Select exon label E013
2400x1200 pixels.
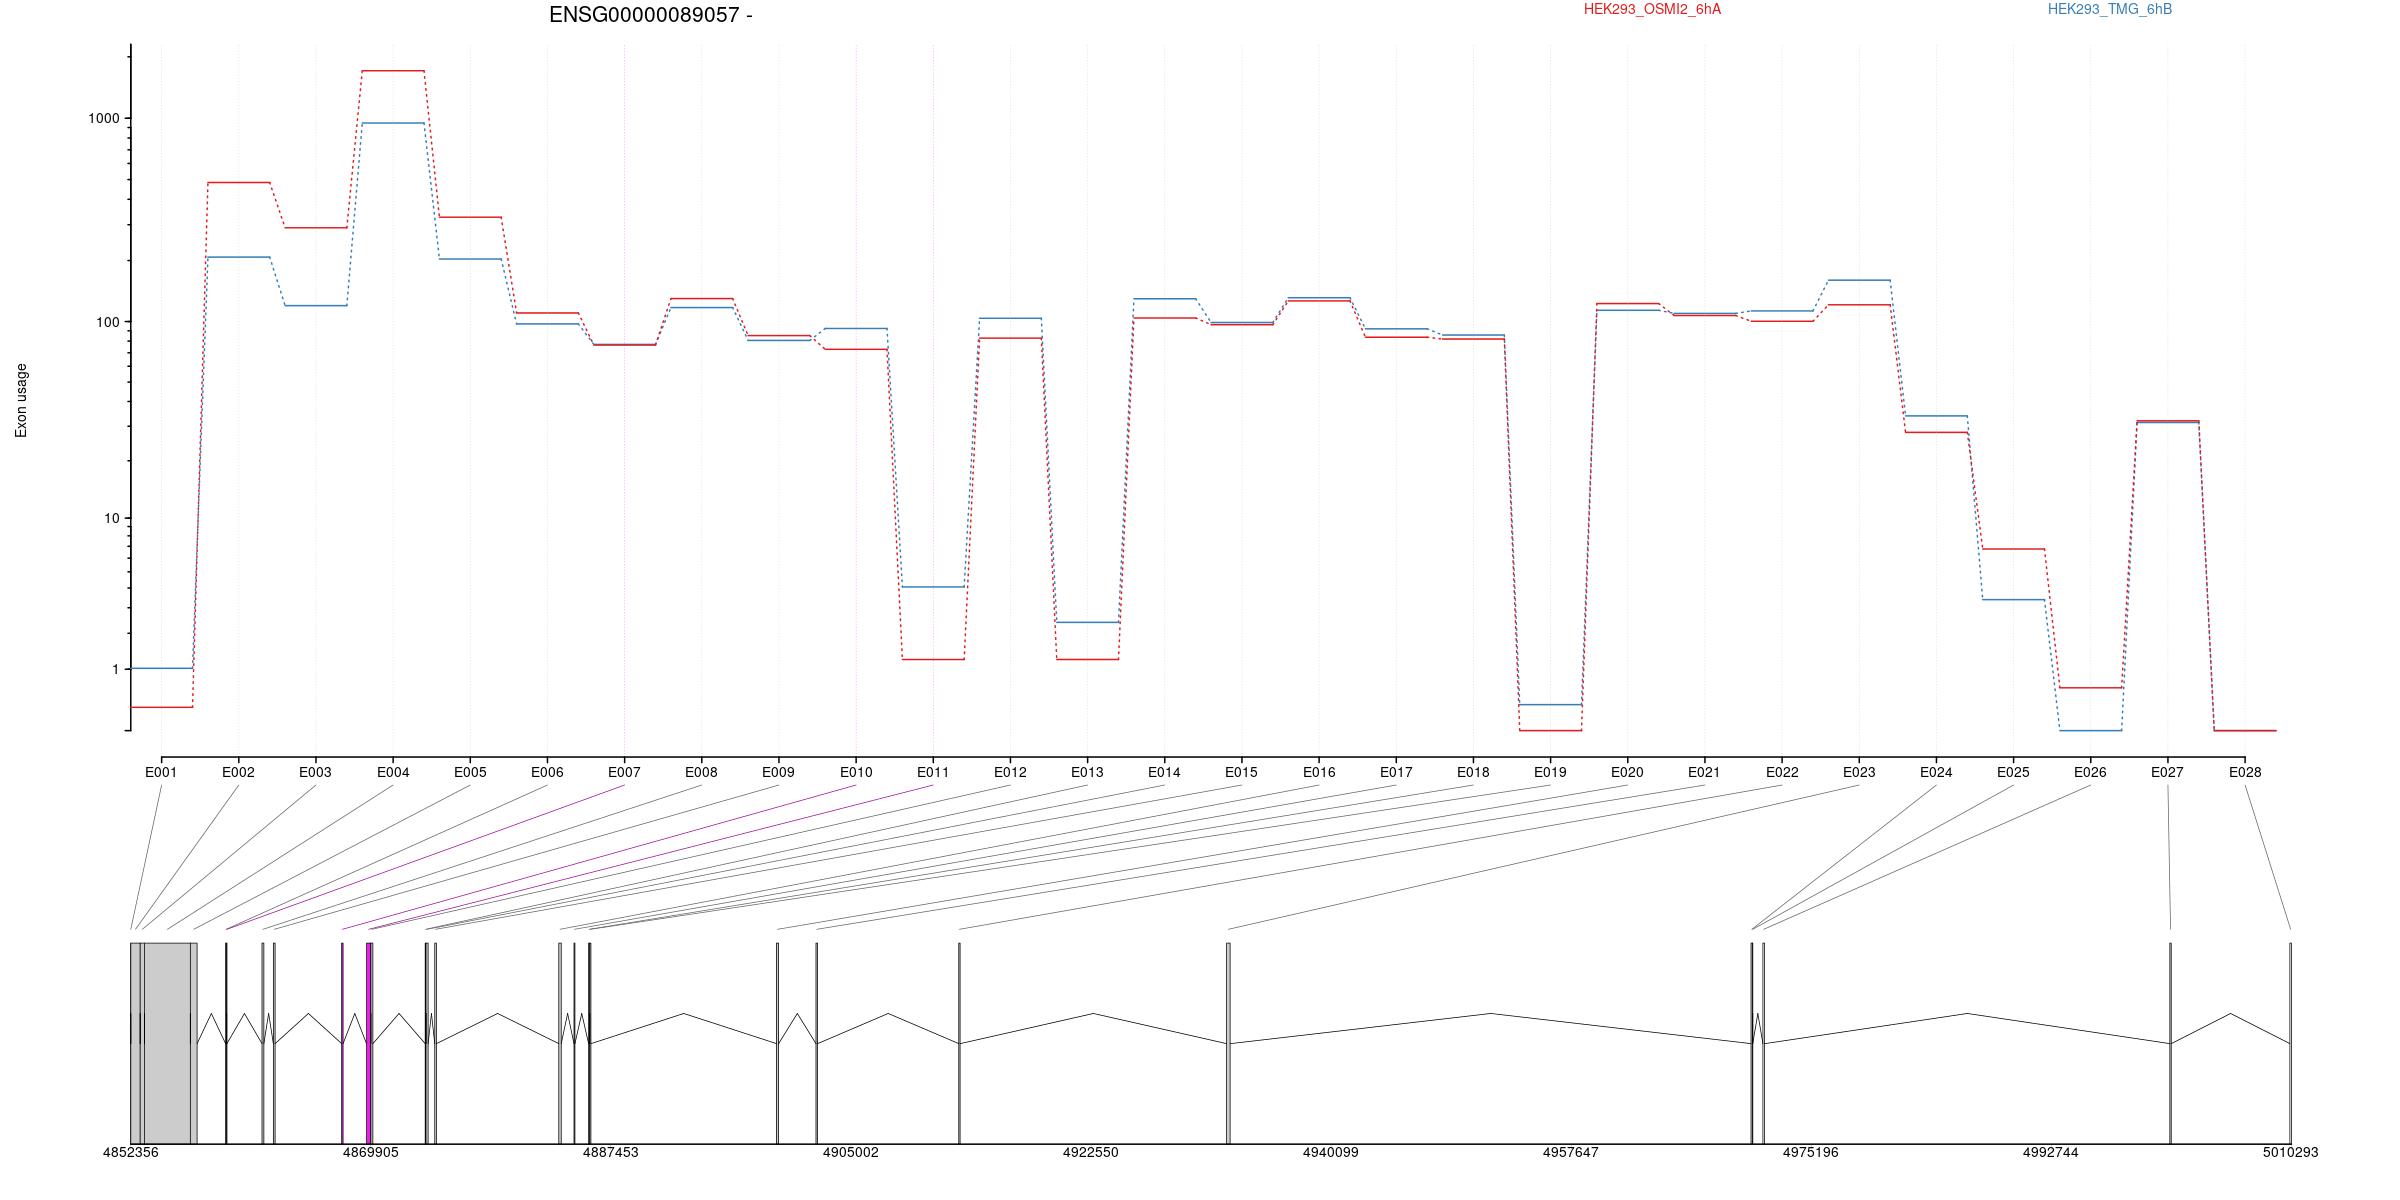coord(1087,772)
